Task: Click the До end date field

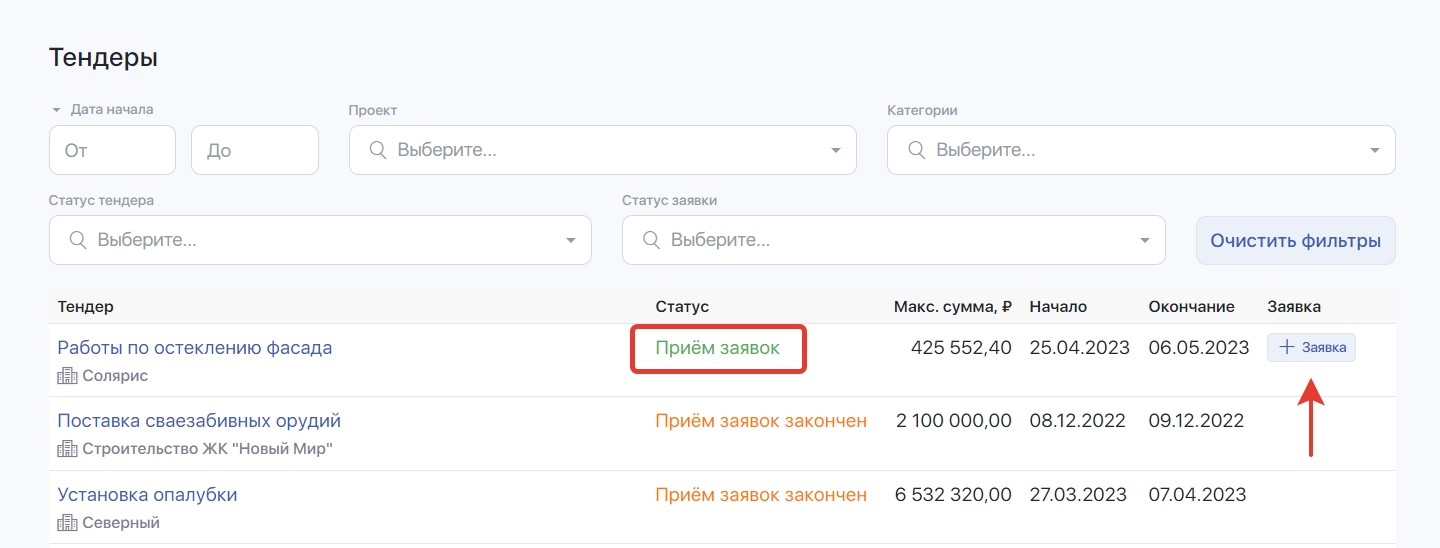Action: (254, 150)
